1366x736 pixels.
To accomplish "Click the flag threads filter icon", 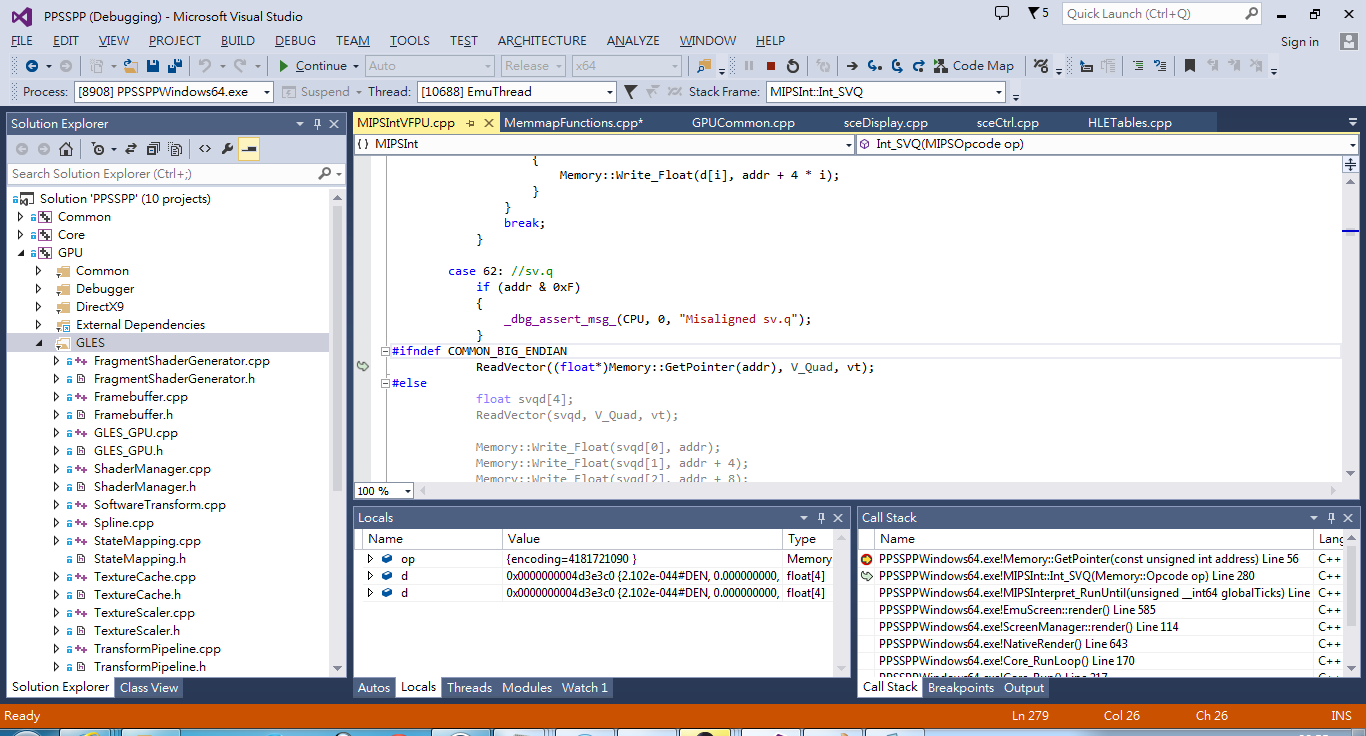I will click(x=631, y=92).
